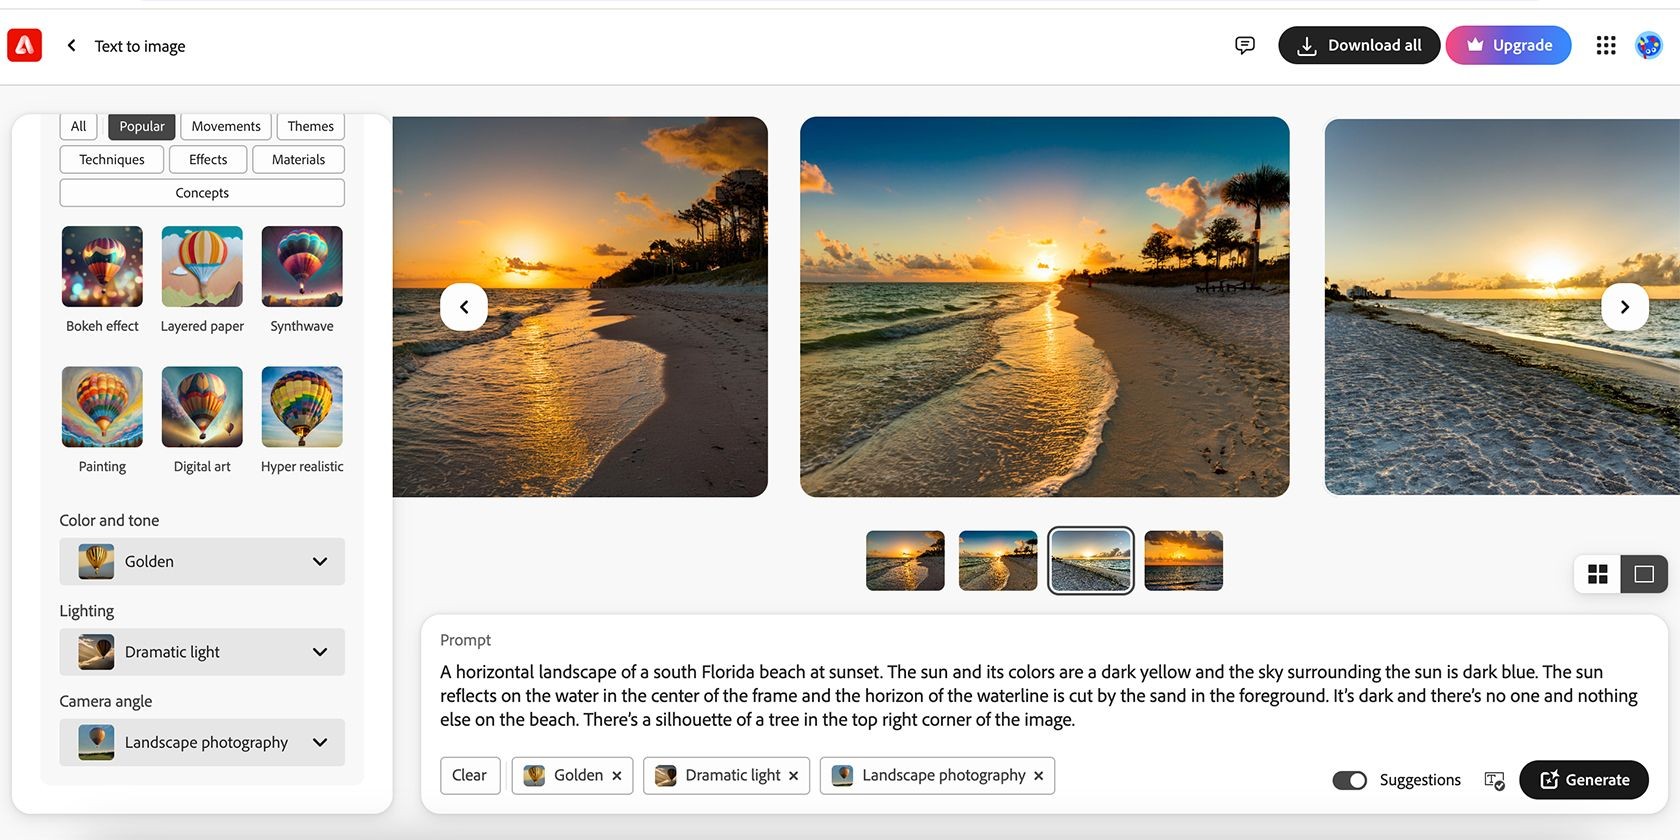Viewport: 1680px width, 840px height.
Task: Clear the prompt styles with Clear button
Action: [470, 776]
